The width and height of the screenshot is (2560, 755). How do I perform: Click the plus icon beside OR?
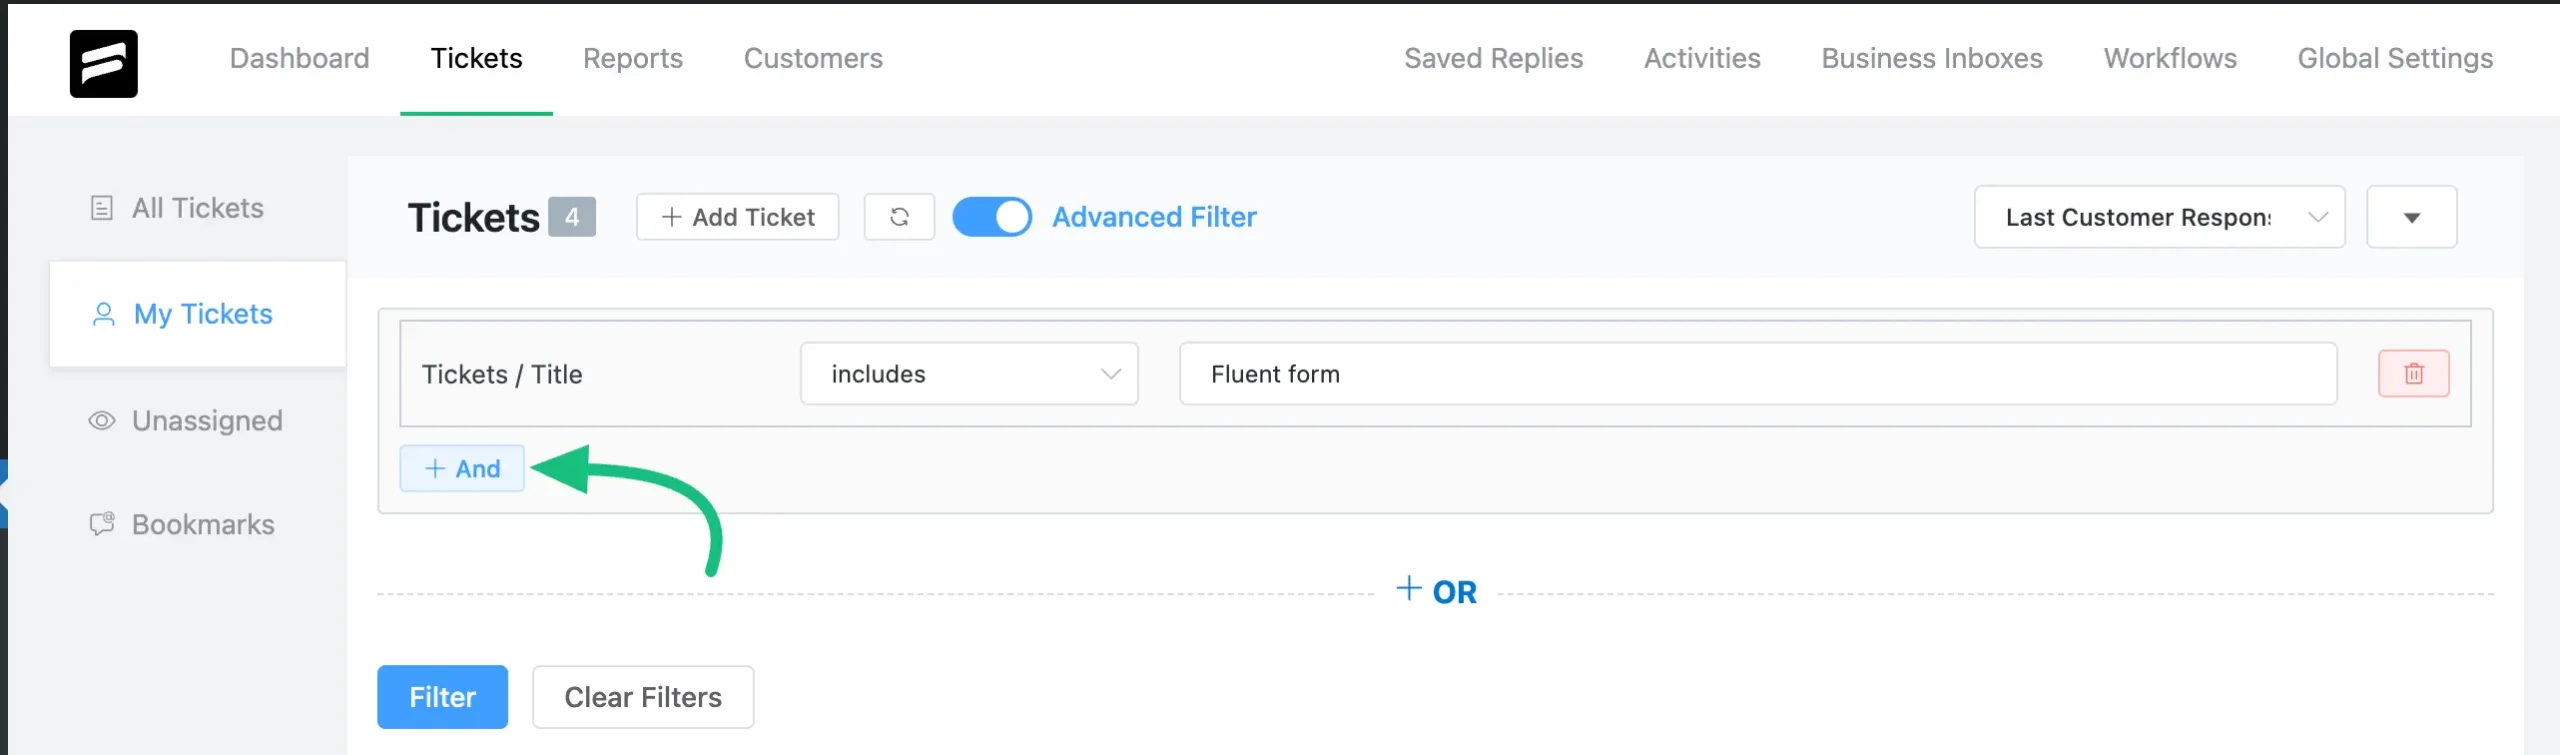click(1408, 589)
